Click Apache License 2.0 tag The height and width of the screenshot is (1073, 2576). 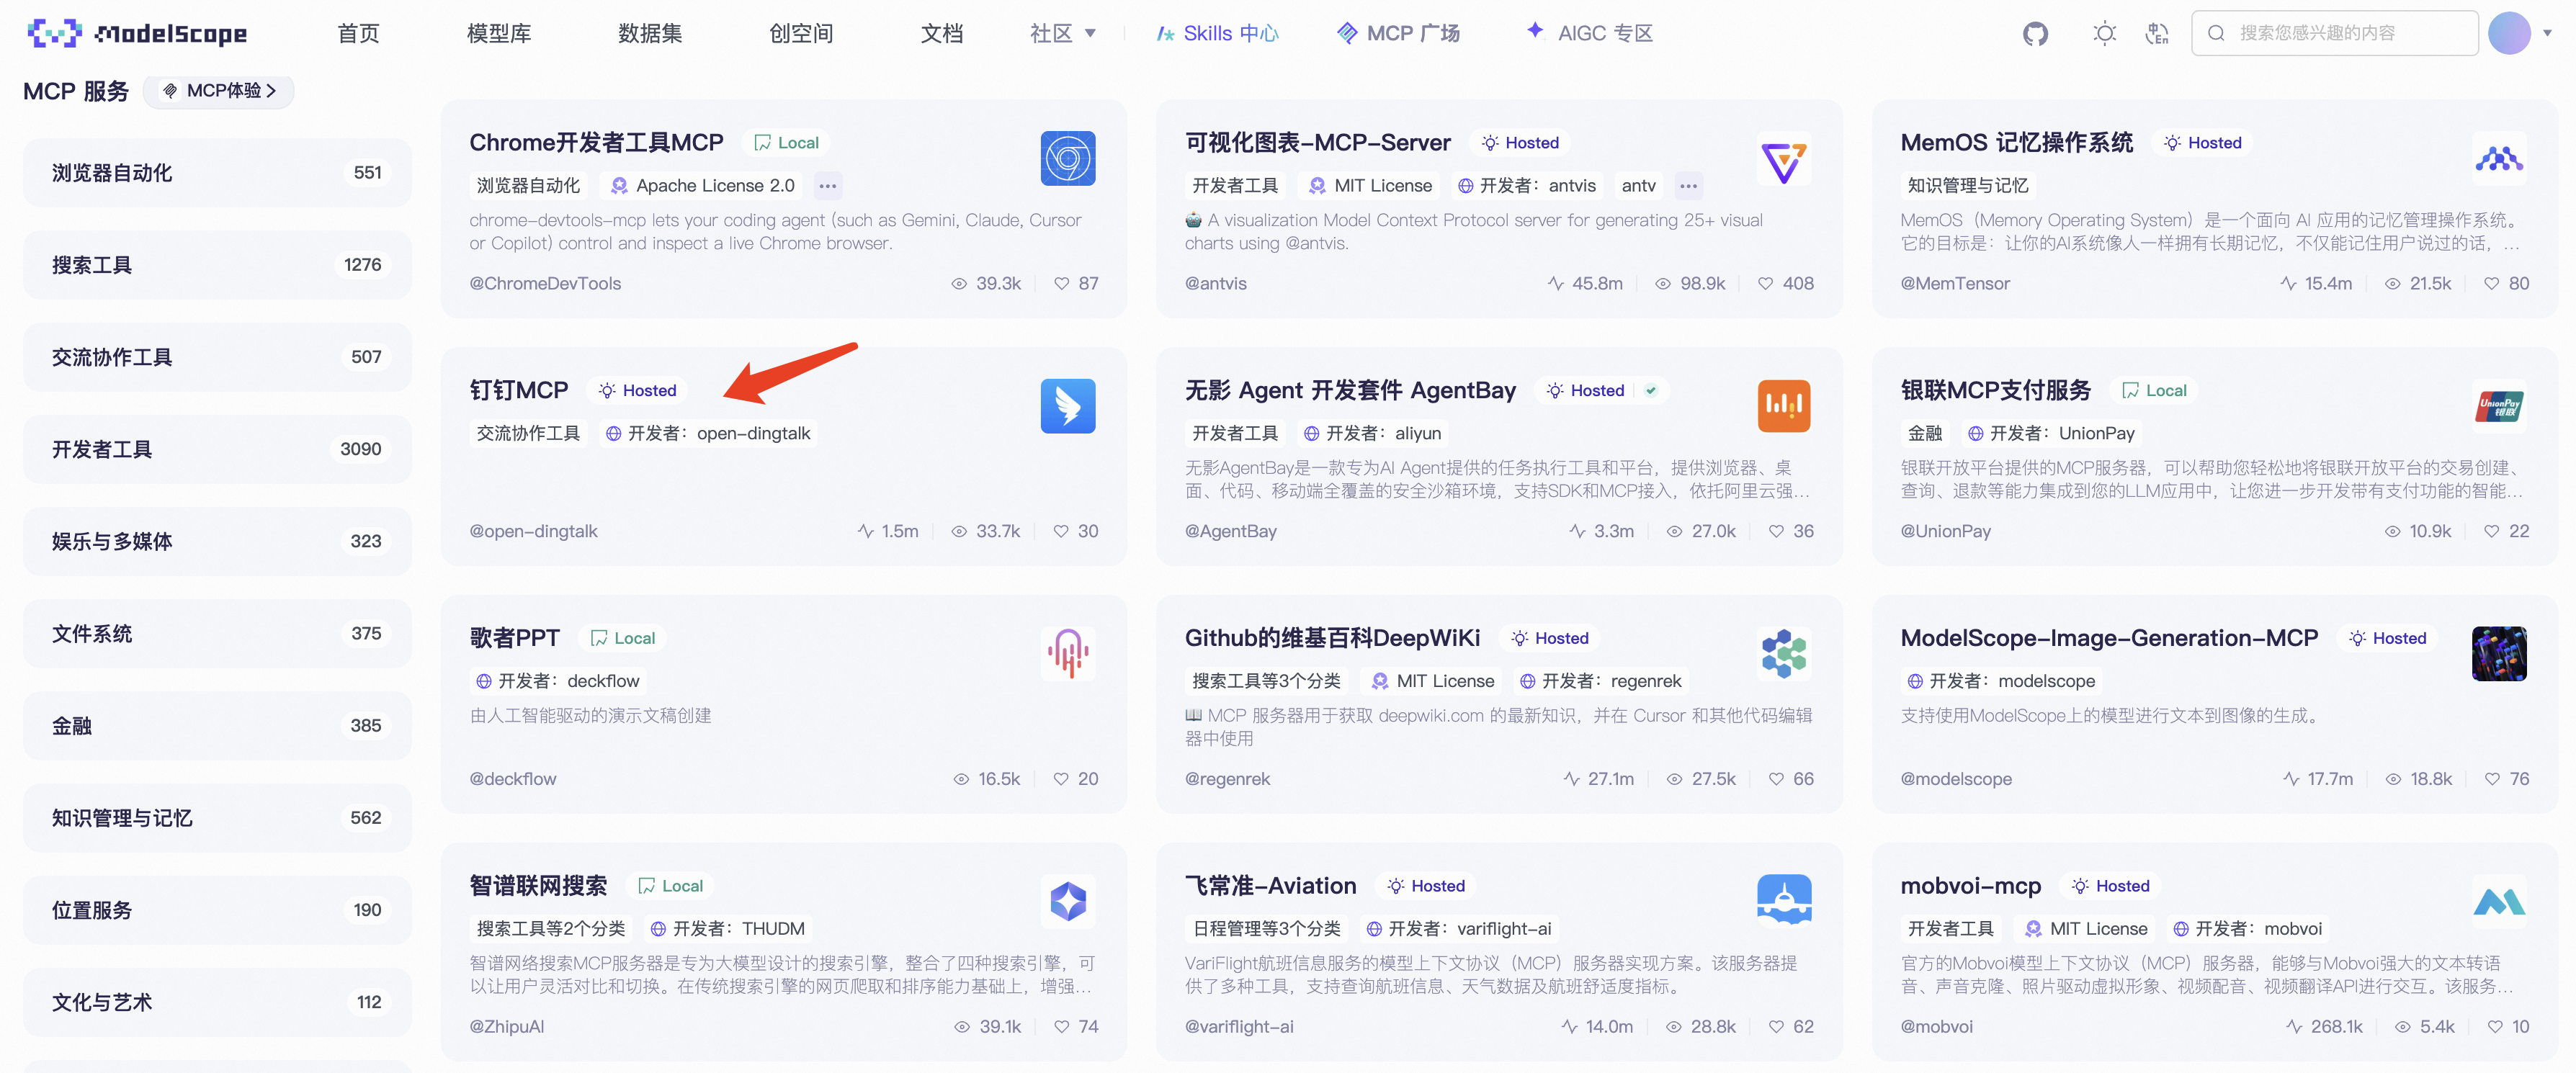703,186
